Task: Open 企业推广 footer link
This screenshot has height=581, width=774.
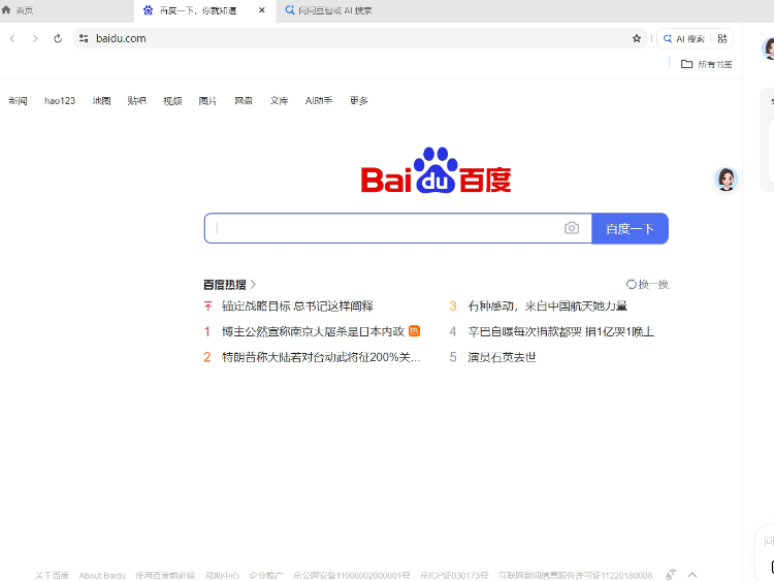Action: pos(267,576)
